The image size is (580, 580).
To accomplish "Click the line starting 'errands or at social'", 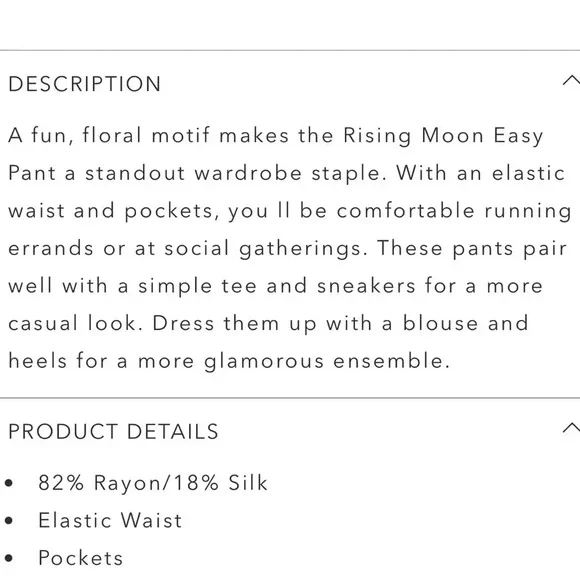I will click(x=288, y=249).
